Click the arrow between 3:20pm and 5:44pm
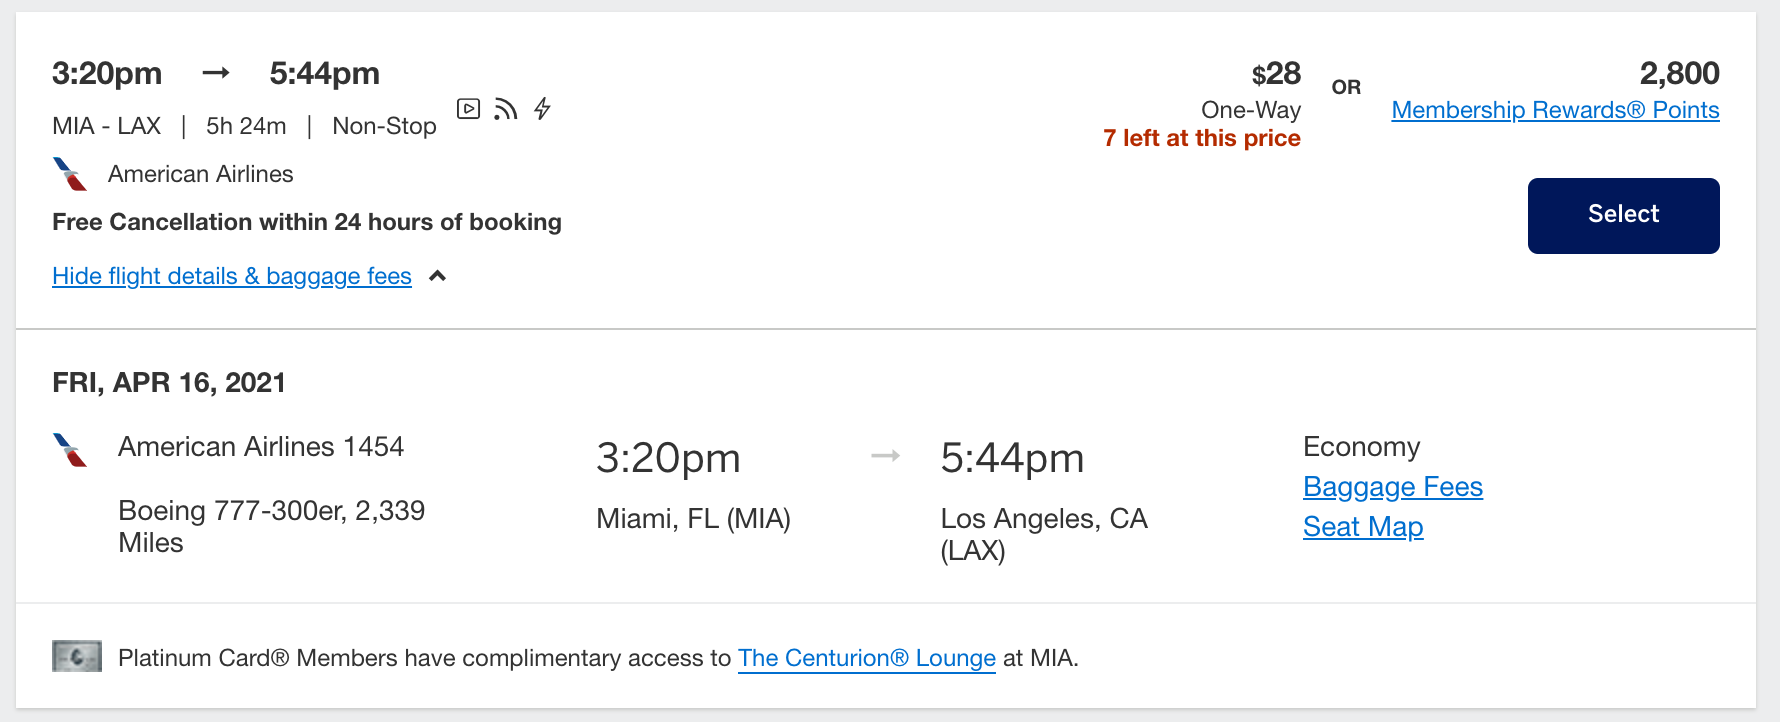Viewport: 1780px width, 722px height. click(218, 72)
